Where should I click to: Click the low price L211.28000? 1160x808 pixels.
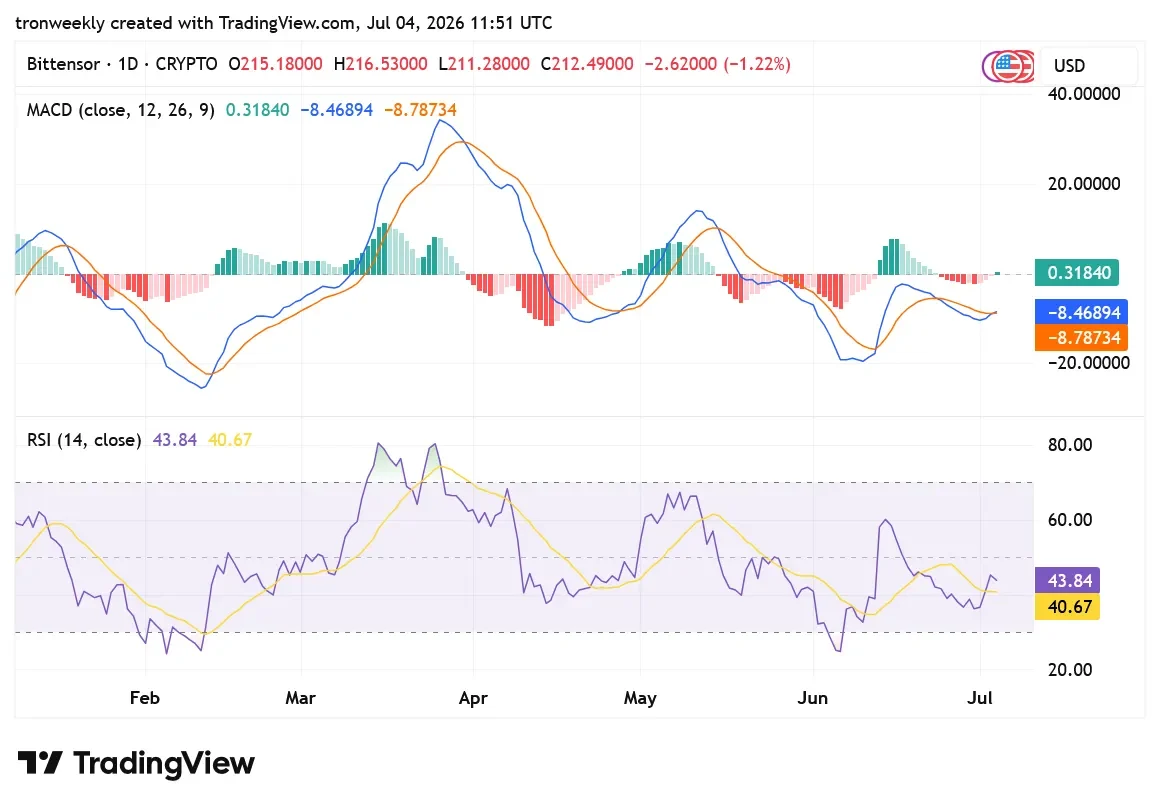[484, 64]
